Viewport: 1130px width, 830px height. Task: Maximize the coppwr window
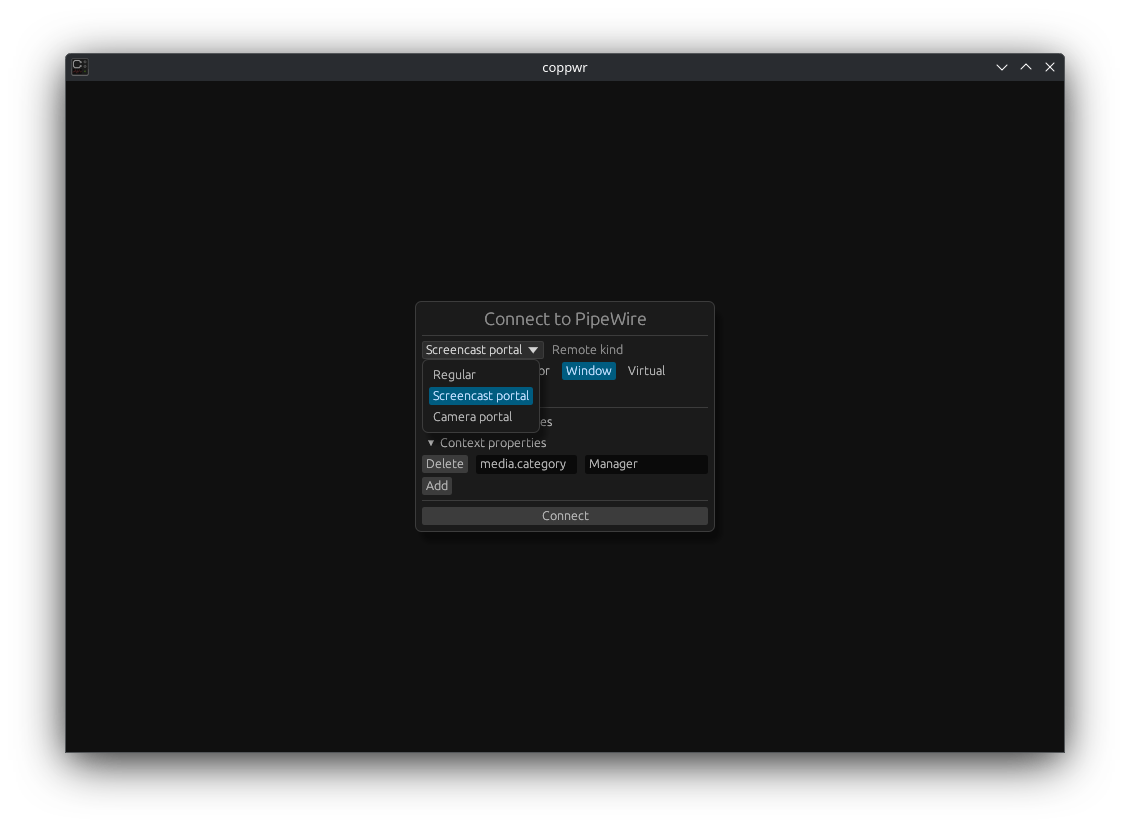coord(1026,67)
